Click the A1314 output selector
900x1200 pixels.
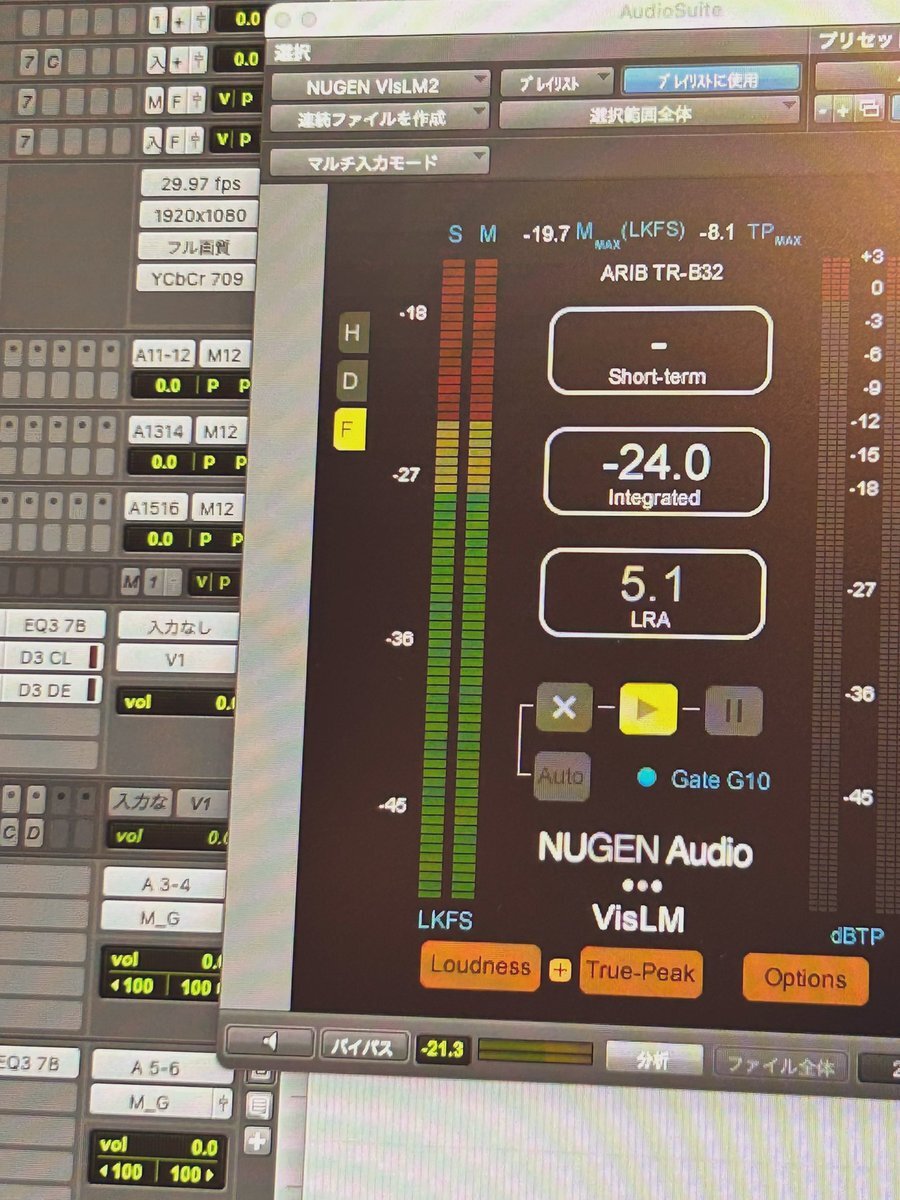point(159,432)
